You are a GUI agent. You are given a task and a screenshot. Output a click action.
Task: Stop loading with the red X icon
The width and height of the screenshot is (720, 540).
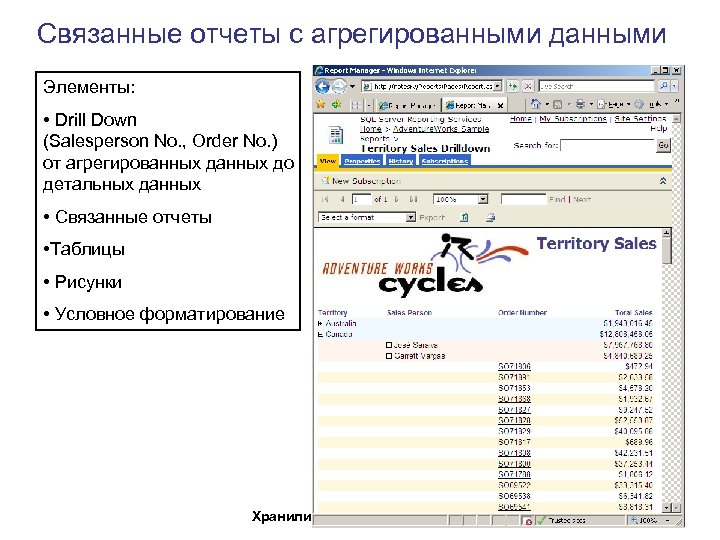(x=528, y=86)
